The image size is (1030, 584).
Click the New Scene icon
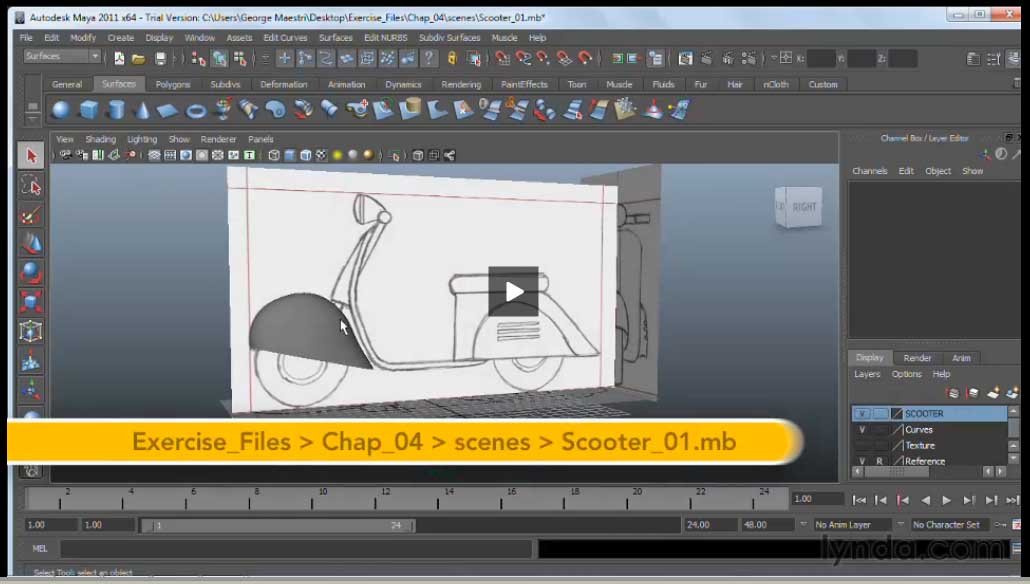[x=119, y=59]
